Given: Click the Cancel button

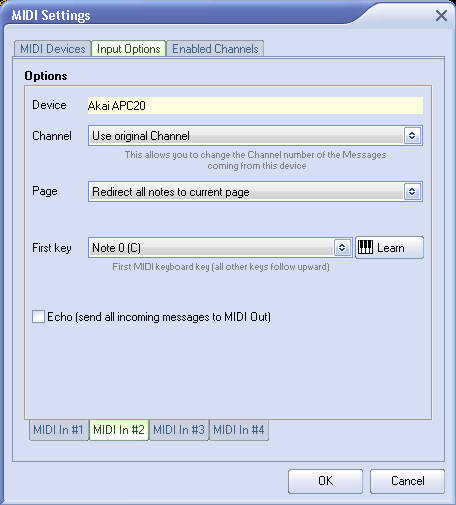Looking at the screenshot, I should pyautogui.click(x=407, y=481).
